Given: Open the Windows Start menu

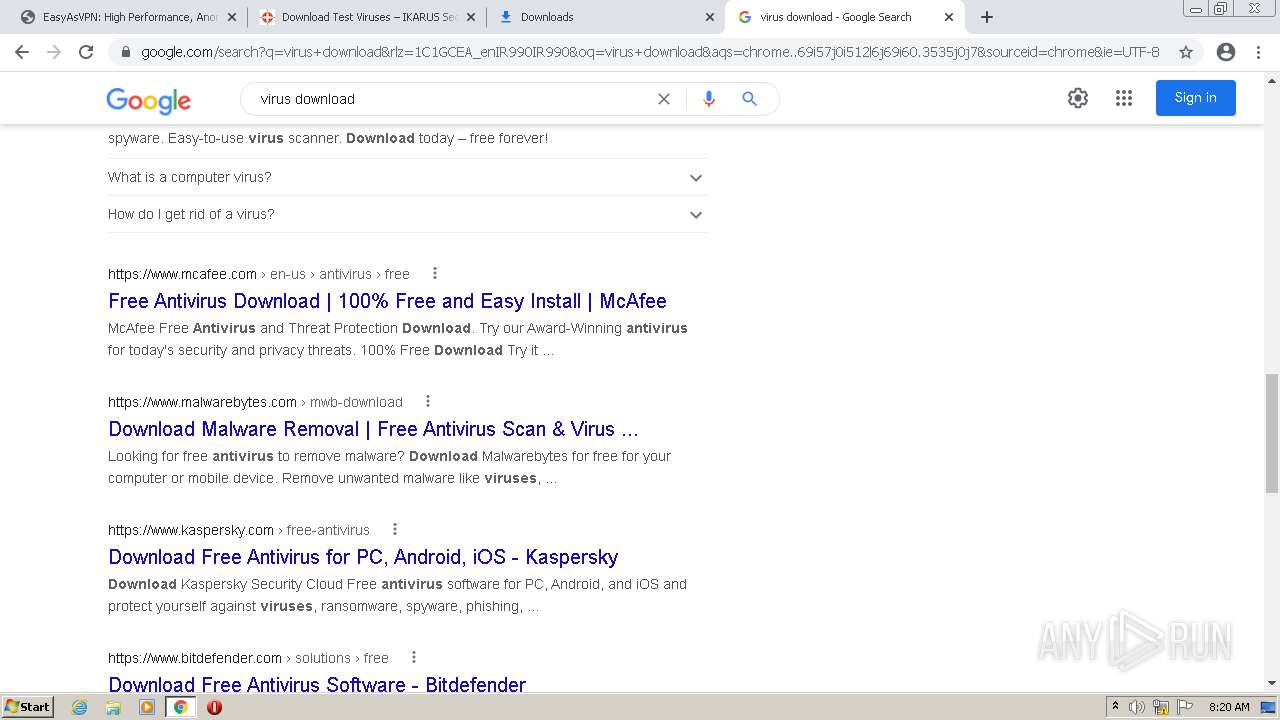Looking at the screenshot, I should click(x=27, y=707).
